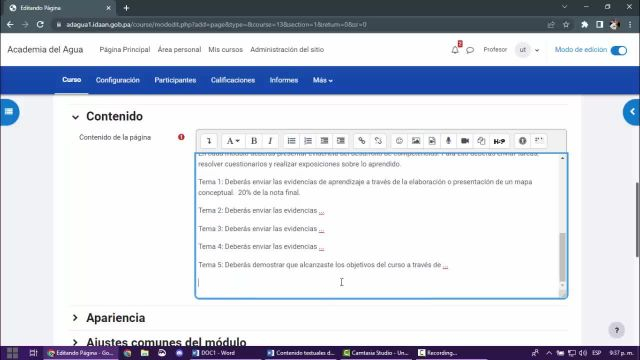The image size is (640, 360).
Task: Expand the Más menu
Action: [322, 80]
